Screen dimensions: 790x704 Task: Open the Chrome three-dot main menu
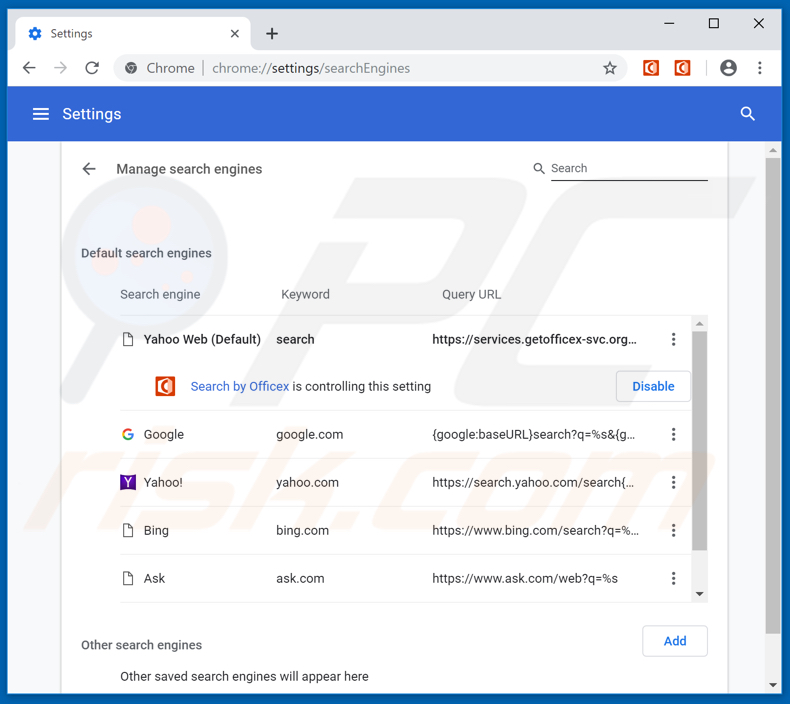click(760, 68)
